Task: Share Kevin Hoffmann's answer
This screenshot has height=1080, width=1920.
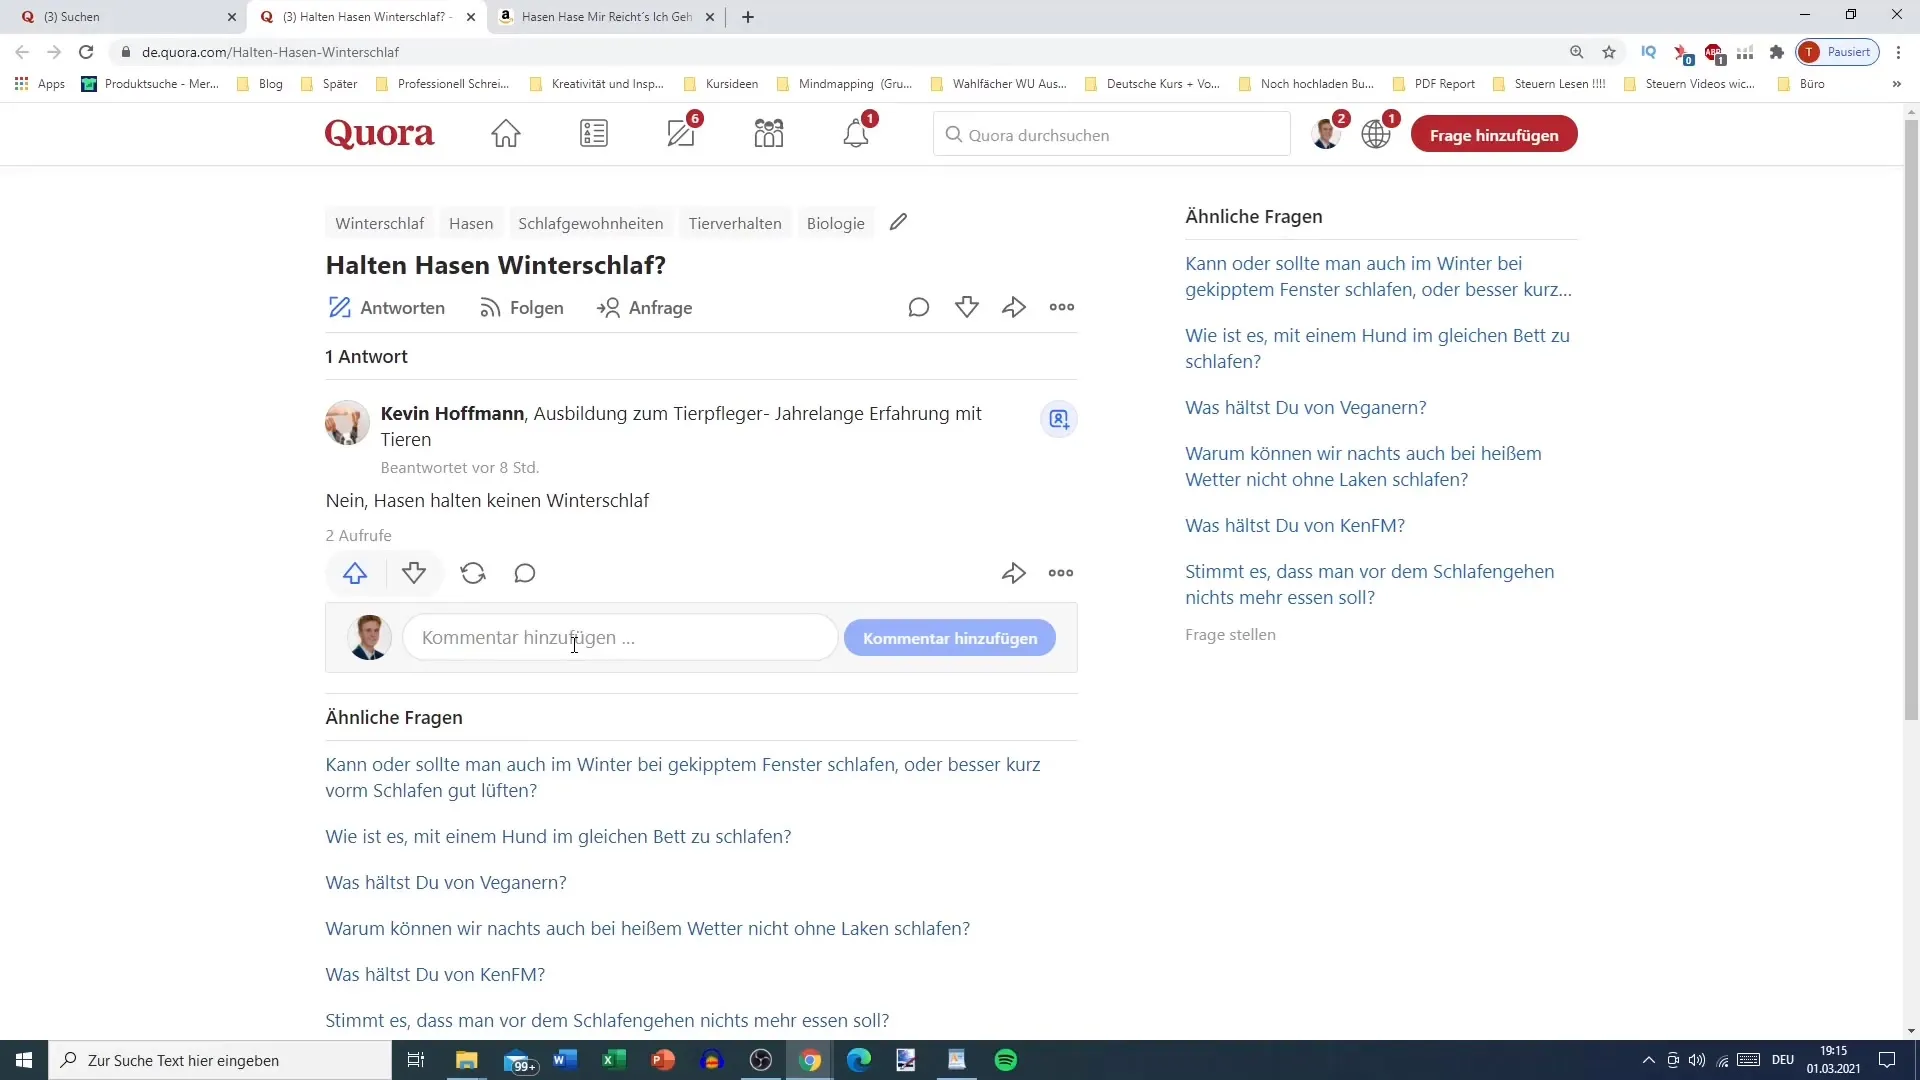Action: (x=1014, y=573)
